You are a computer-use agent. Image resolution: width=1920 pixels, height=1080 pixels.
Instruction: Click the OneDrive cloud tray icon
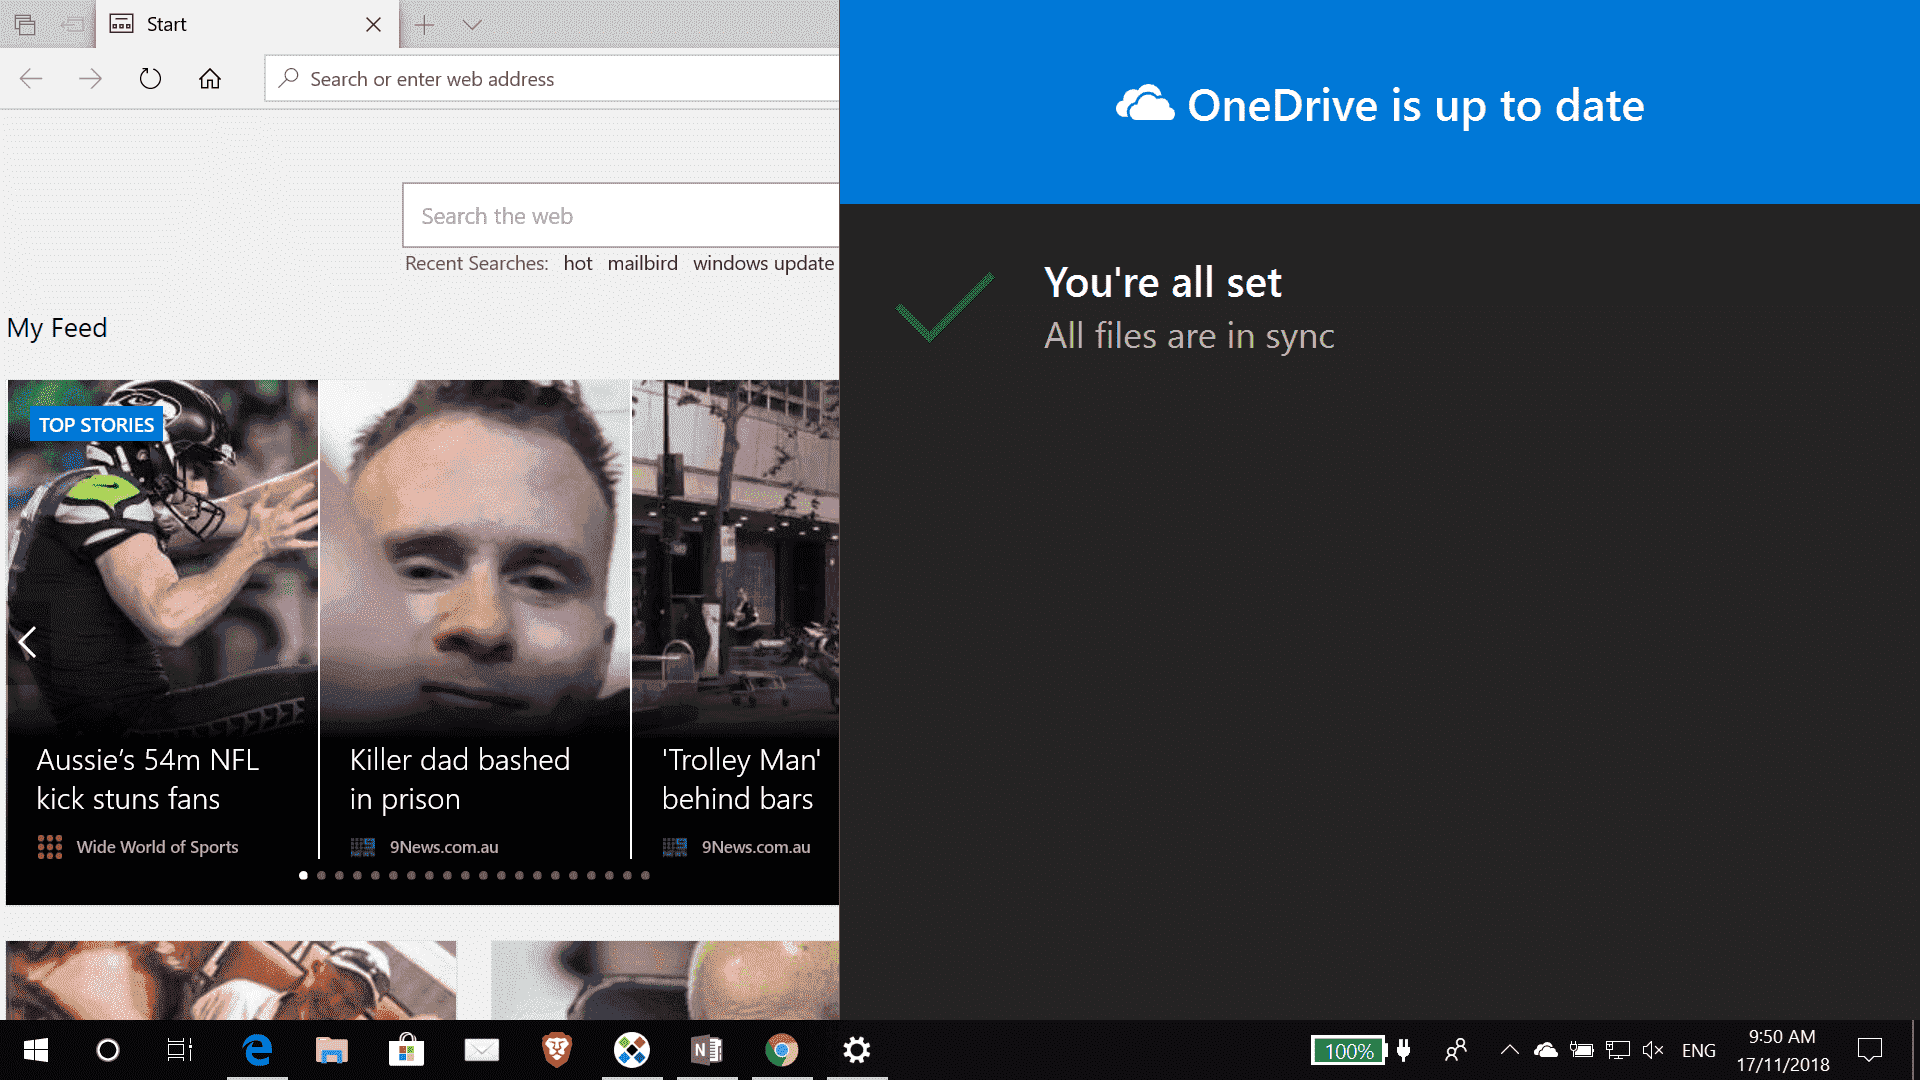coord(1546,1050)
